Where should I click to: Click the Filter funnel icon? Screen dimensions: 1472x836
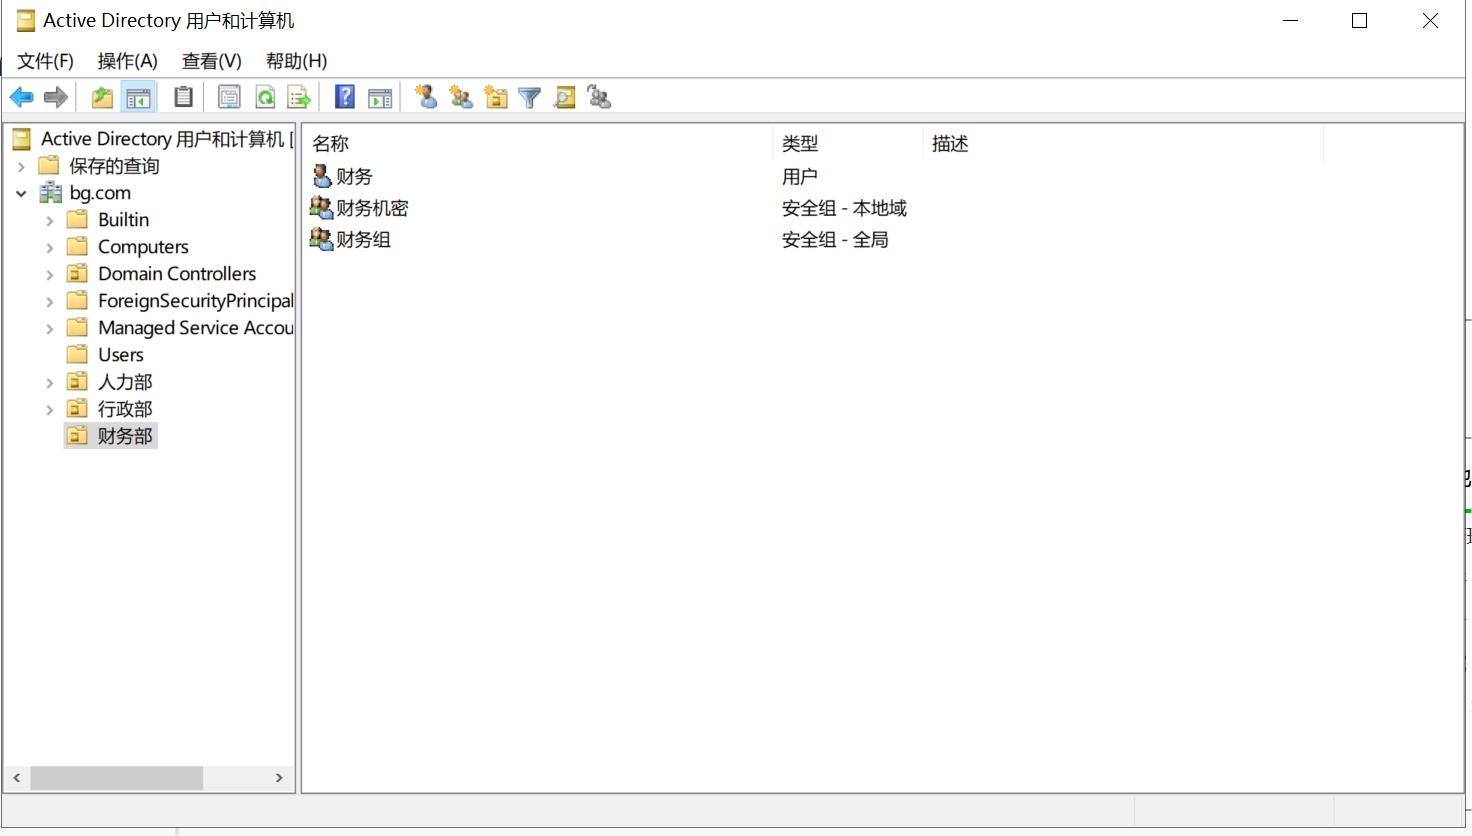pos(530,97)
